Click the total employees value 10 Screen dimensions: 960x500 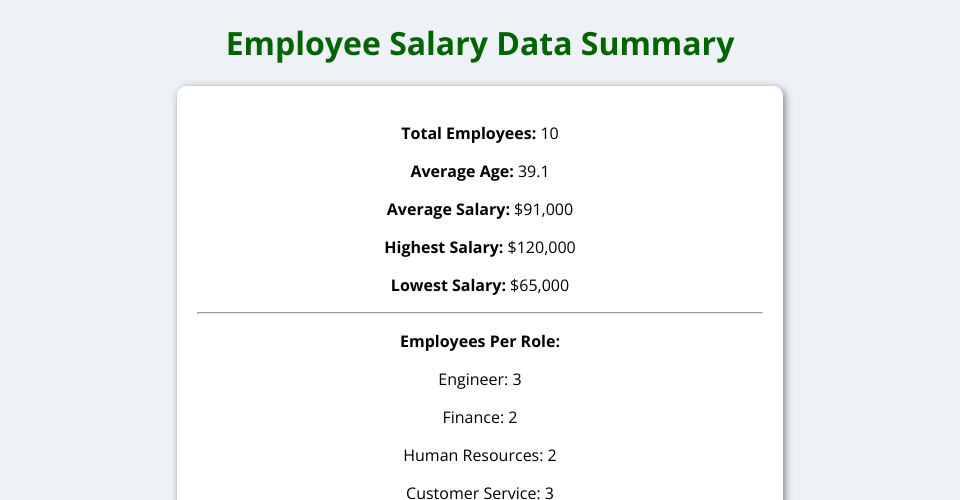549,133
